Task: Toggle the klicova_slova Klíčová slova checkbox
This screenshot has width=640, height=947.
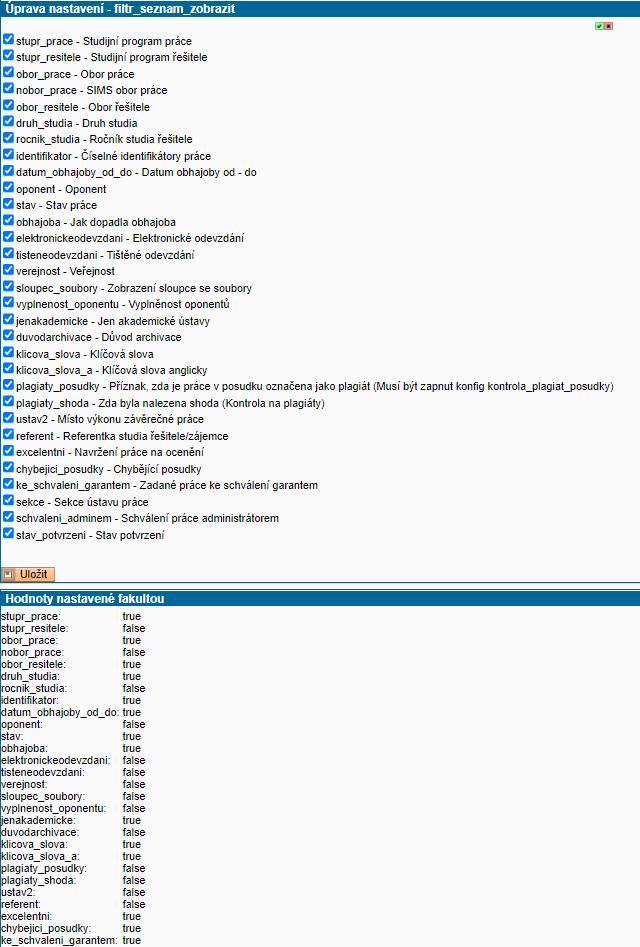Action: click(x=8, y=353)
